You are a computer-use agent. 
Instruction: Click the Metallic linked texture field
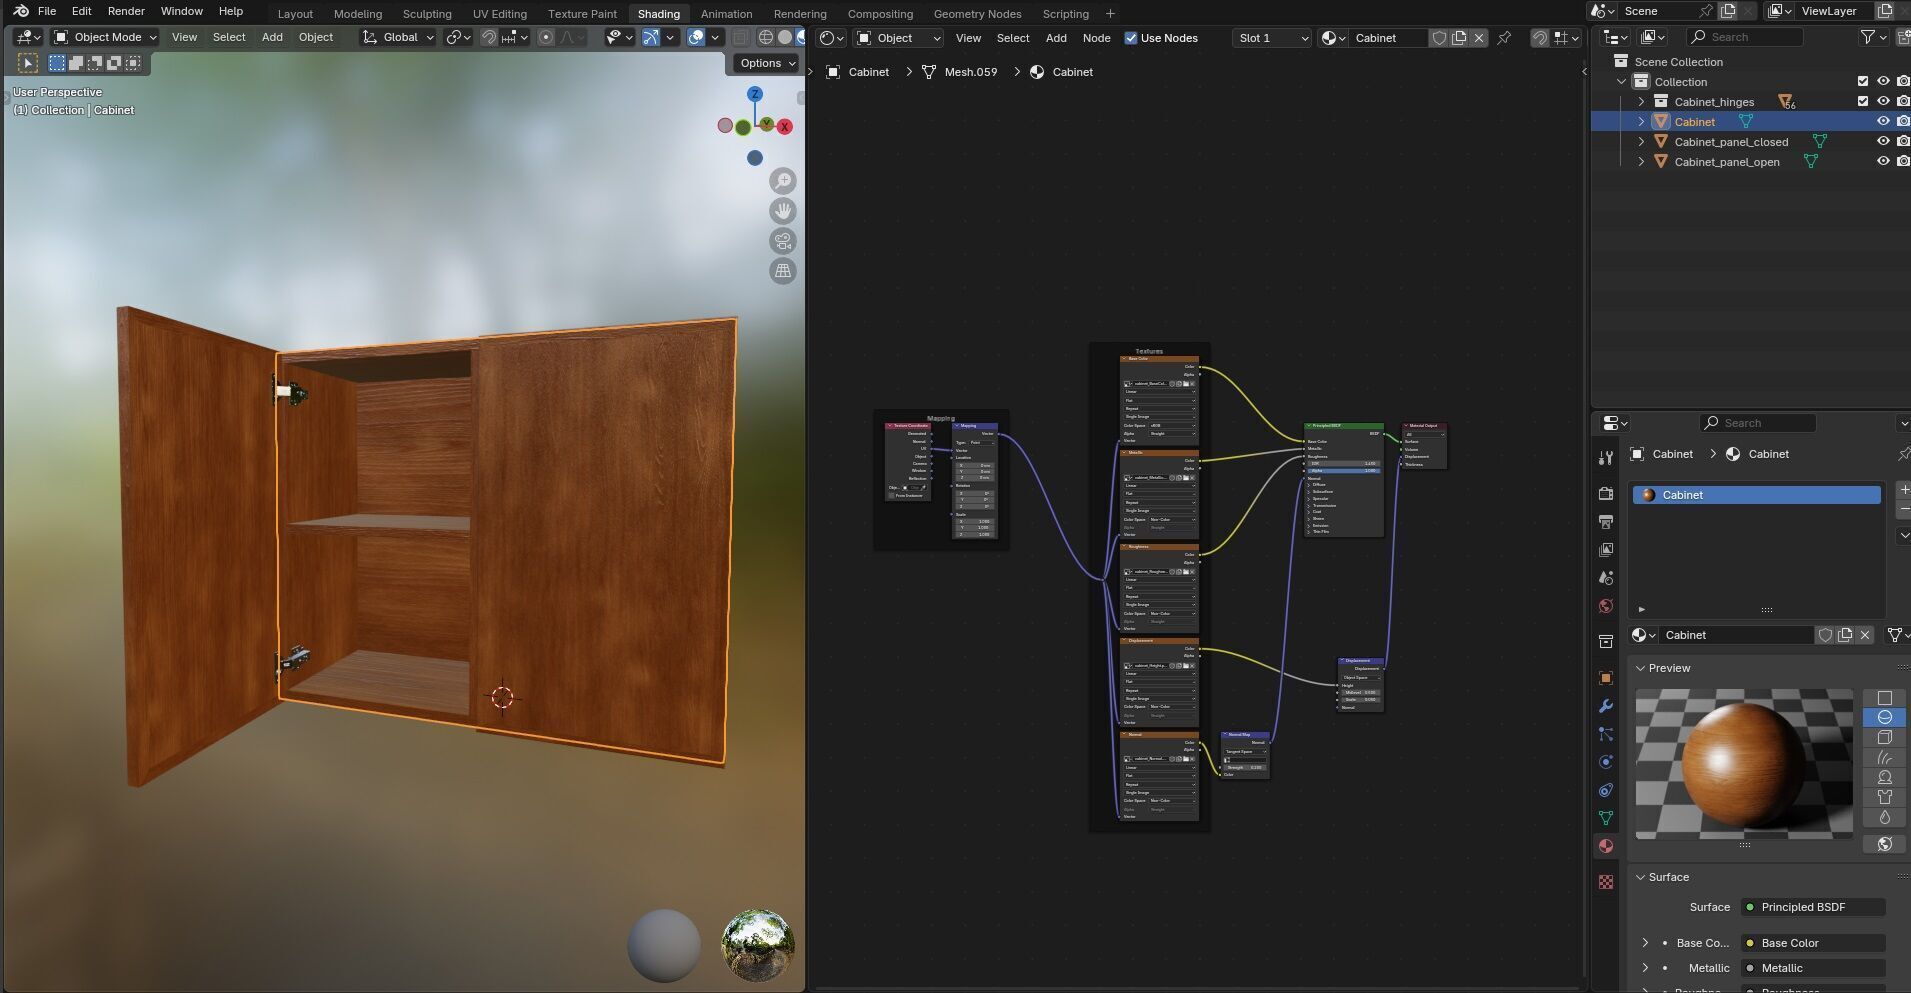pos(1813,968)
